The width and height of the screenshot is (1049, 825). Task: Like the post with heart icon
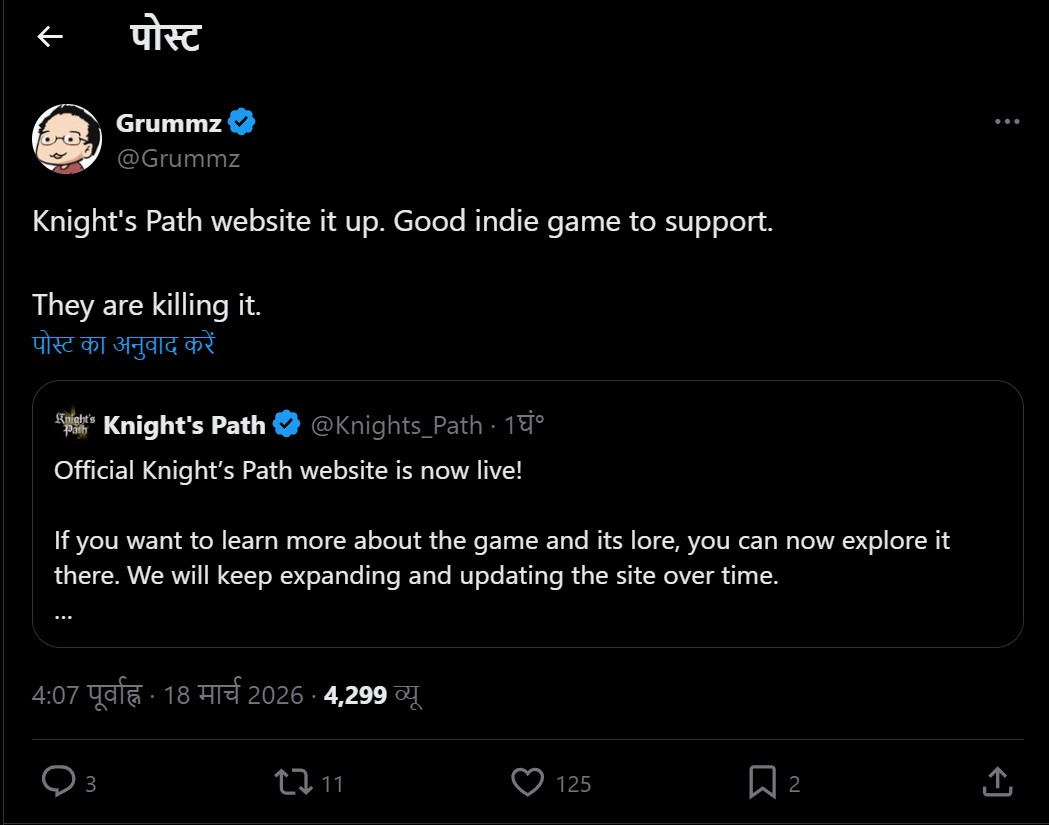click(x=528, y=782)
